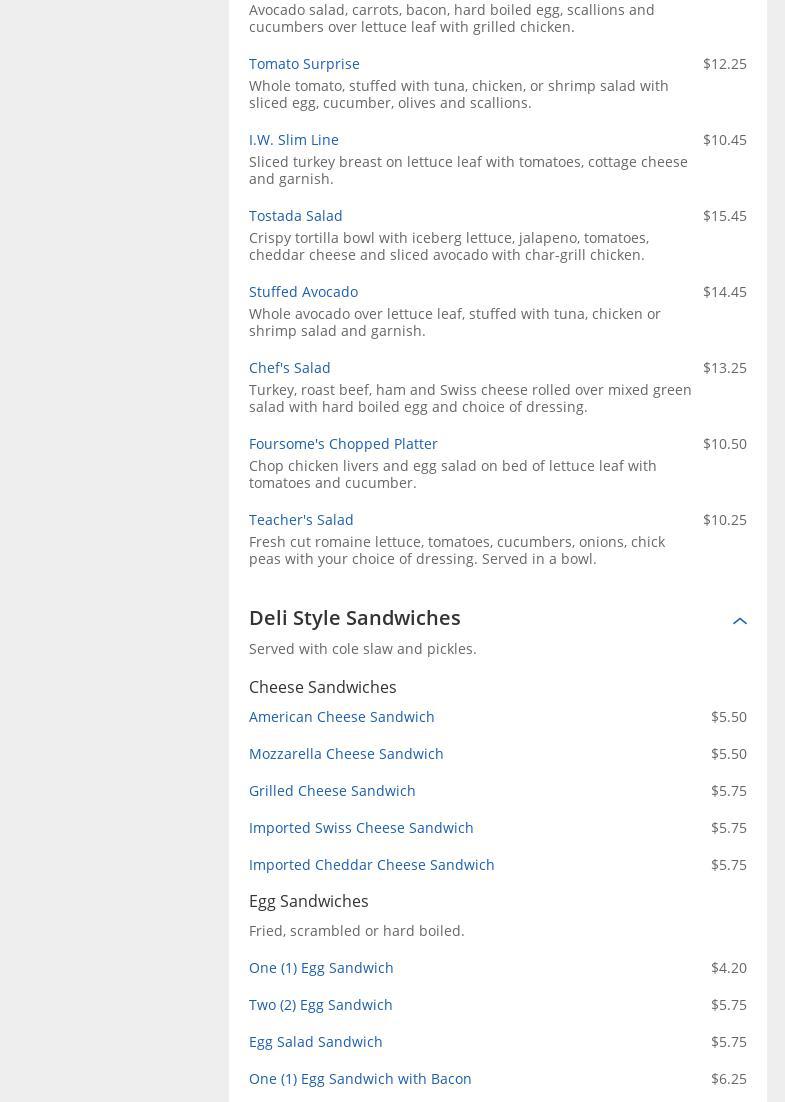Add American Cheese Sandwich

click(341, 717)
